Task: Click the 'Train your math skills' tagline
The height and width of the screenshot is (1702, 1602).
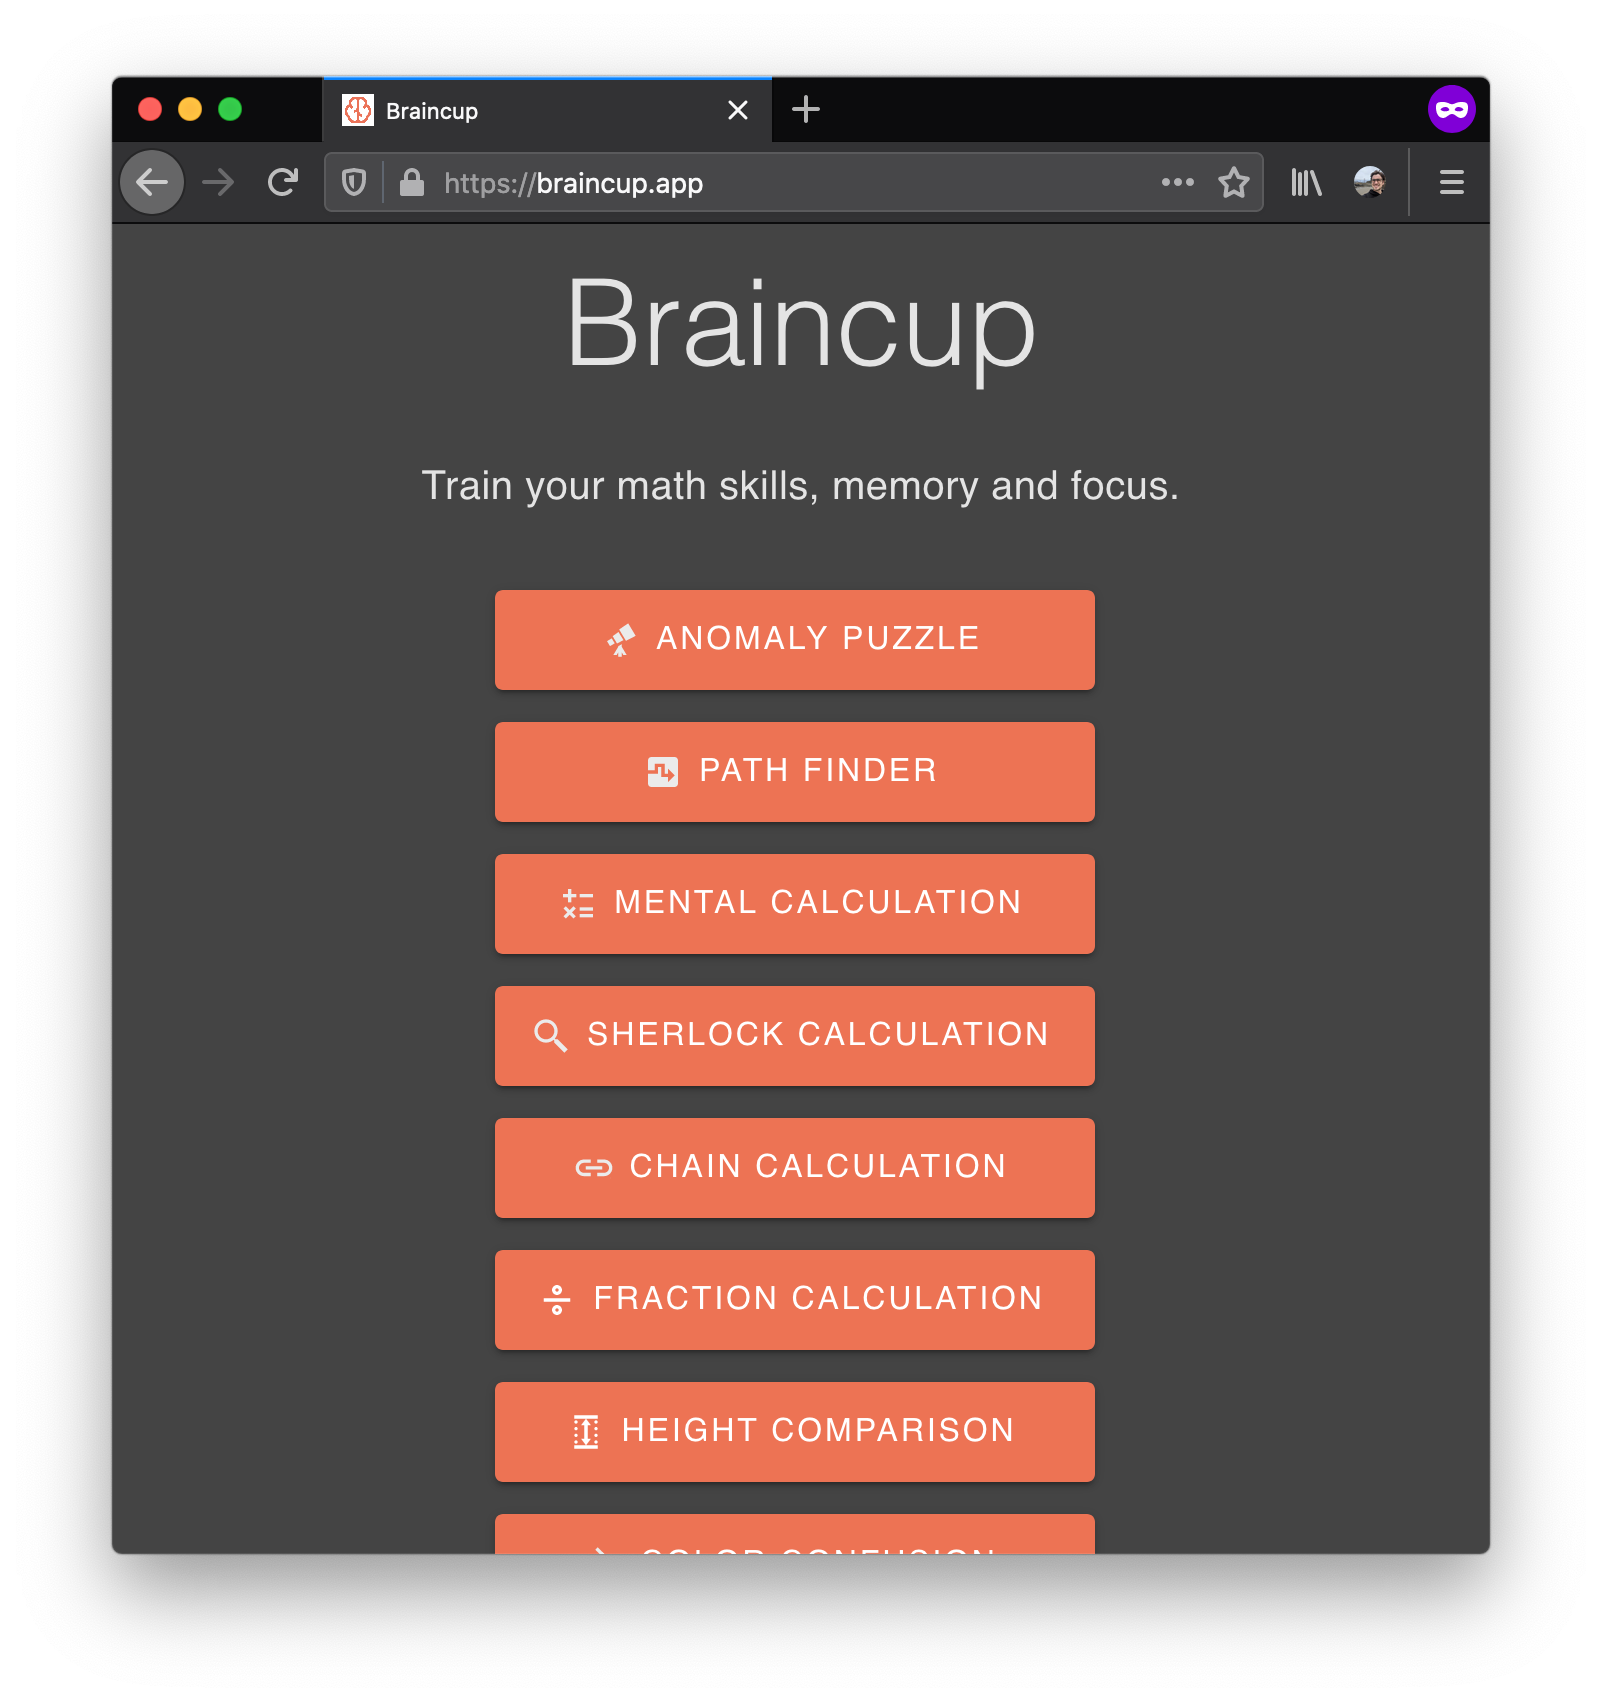Action: click(801, 486)
